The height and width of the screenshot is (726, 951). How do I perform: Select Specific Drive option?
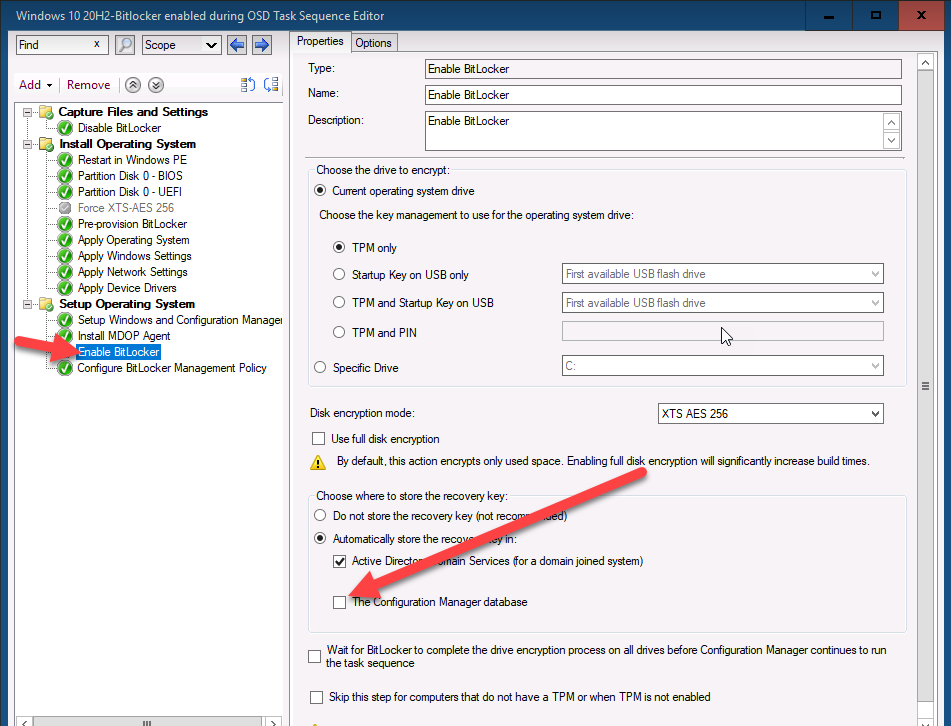[320, 367]
